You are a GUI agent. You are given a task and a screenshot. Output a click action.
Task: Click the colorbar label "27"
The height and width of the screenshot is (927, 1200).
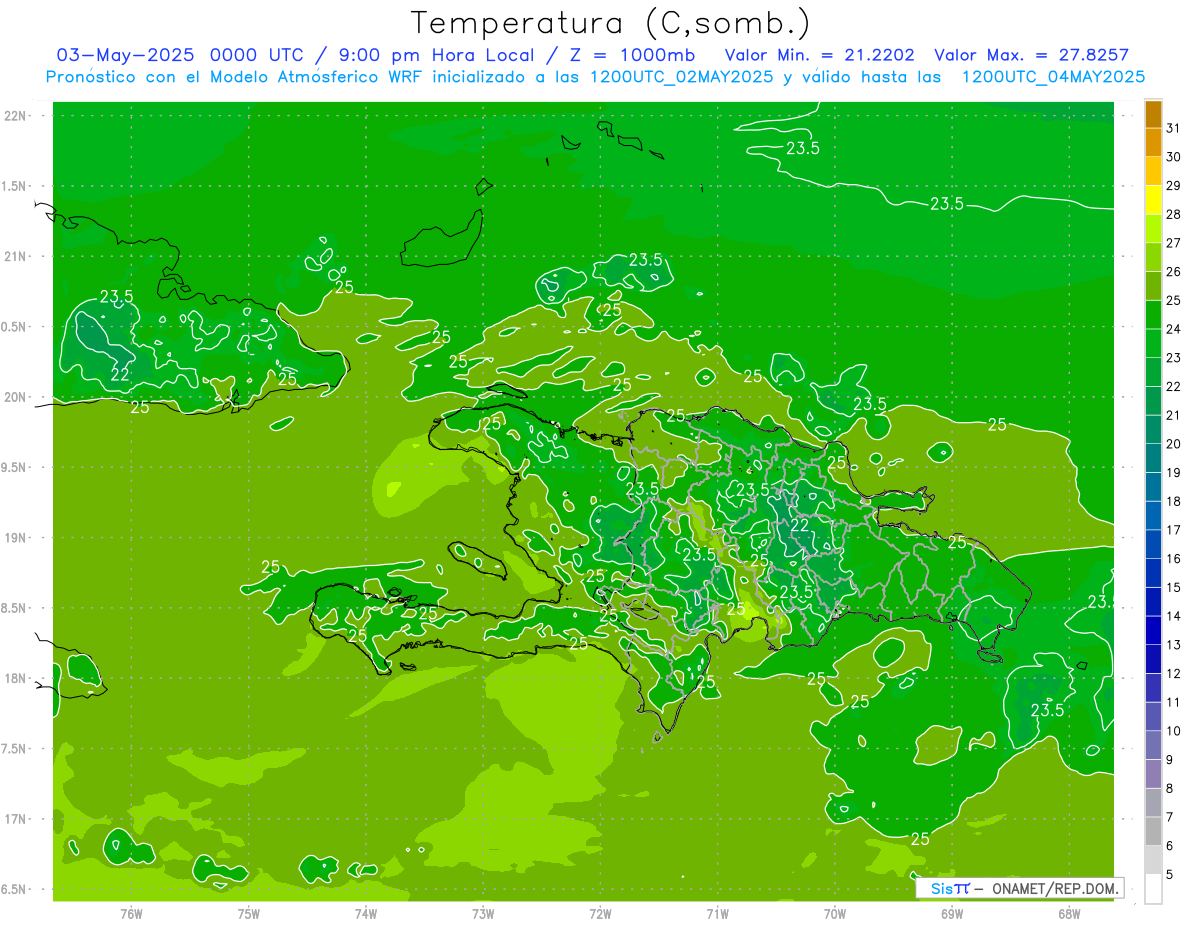(x=1174, y=243)
